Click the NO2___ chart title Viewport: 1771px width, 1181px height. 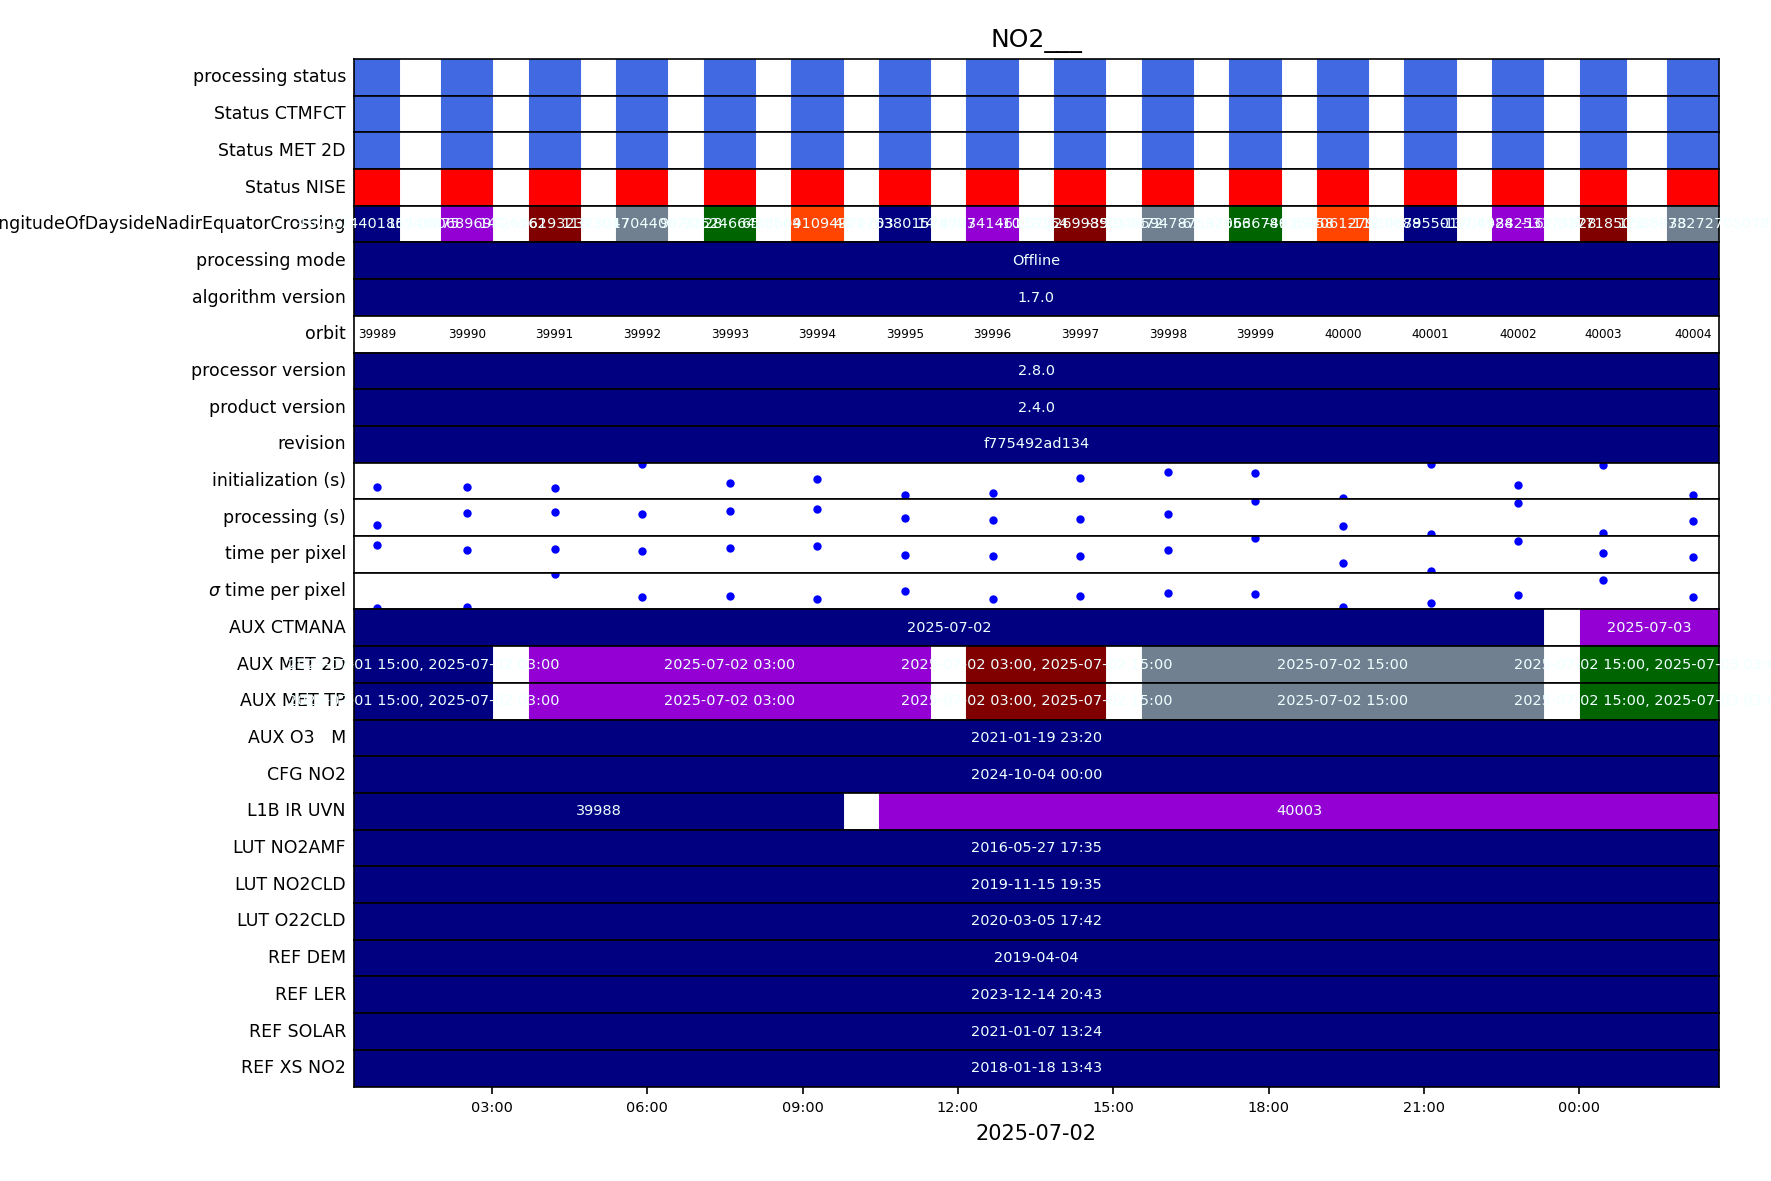[x=1035, y=40]
